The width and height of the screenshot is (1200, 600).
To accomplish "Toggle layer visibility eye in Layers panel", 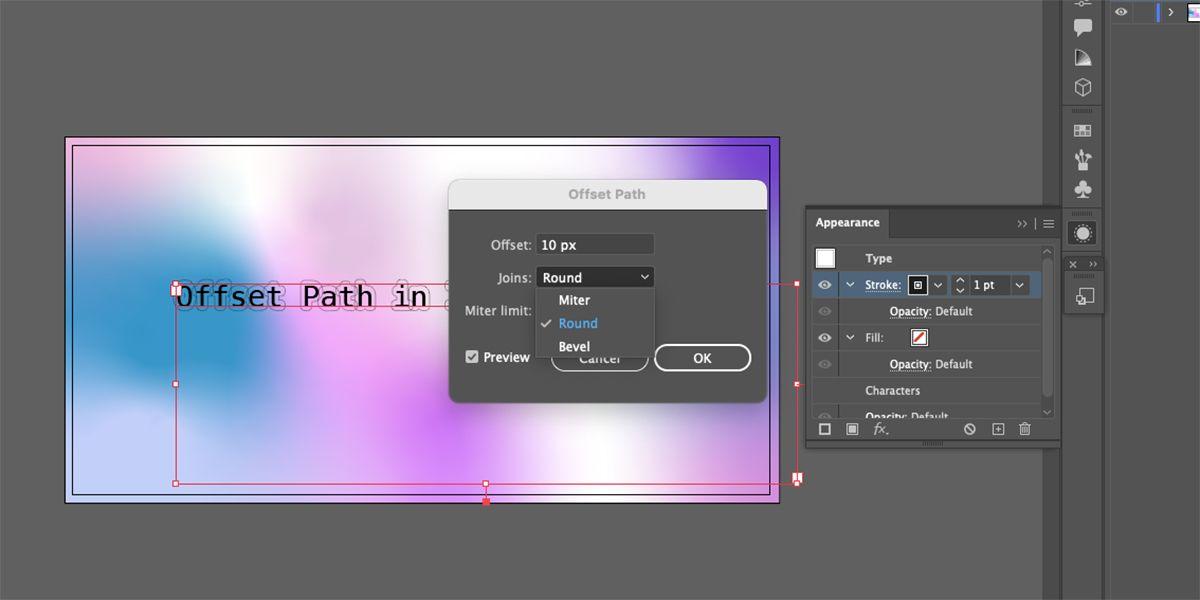I will point(1121,12).
